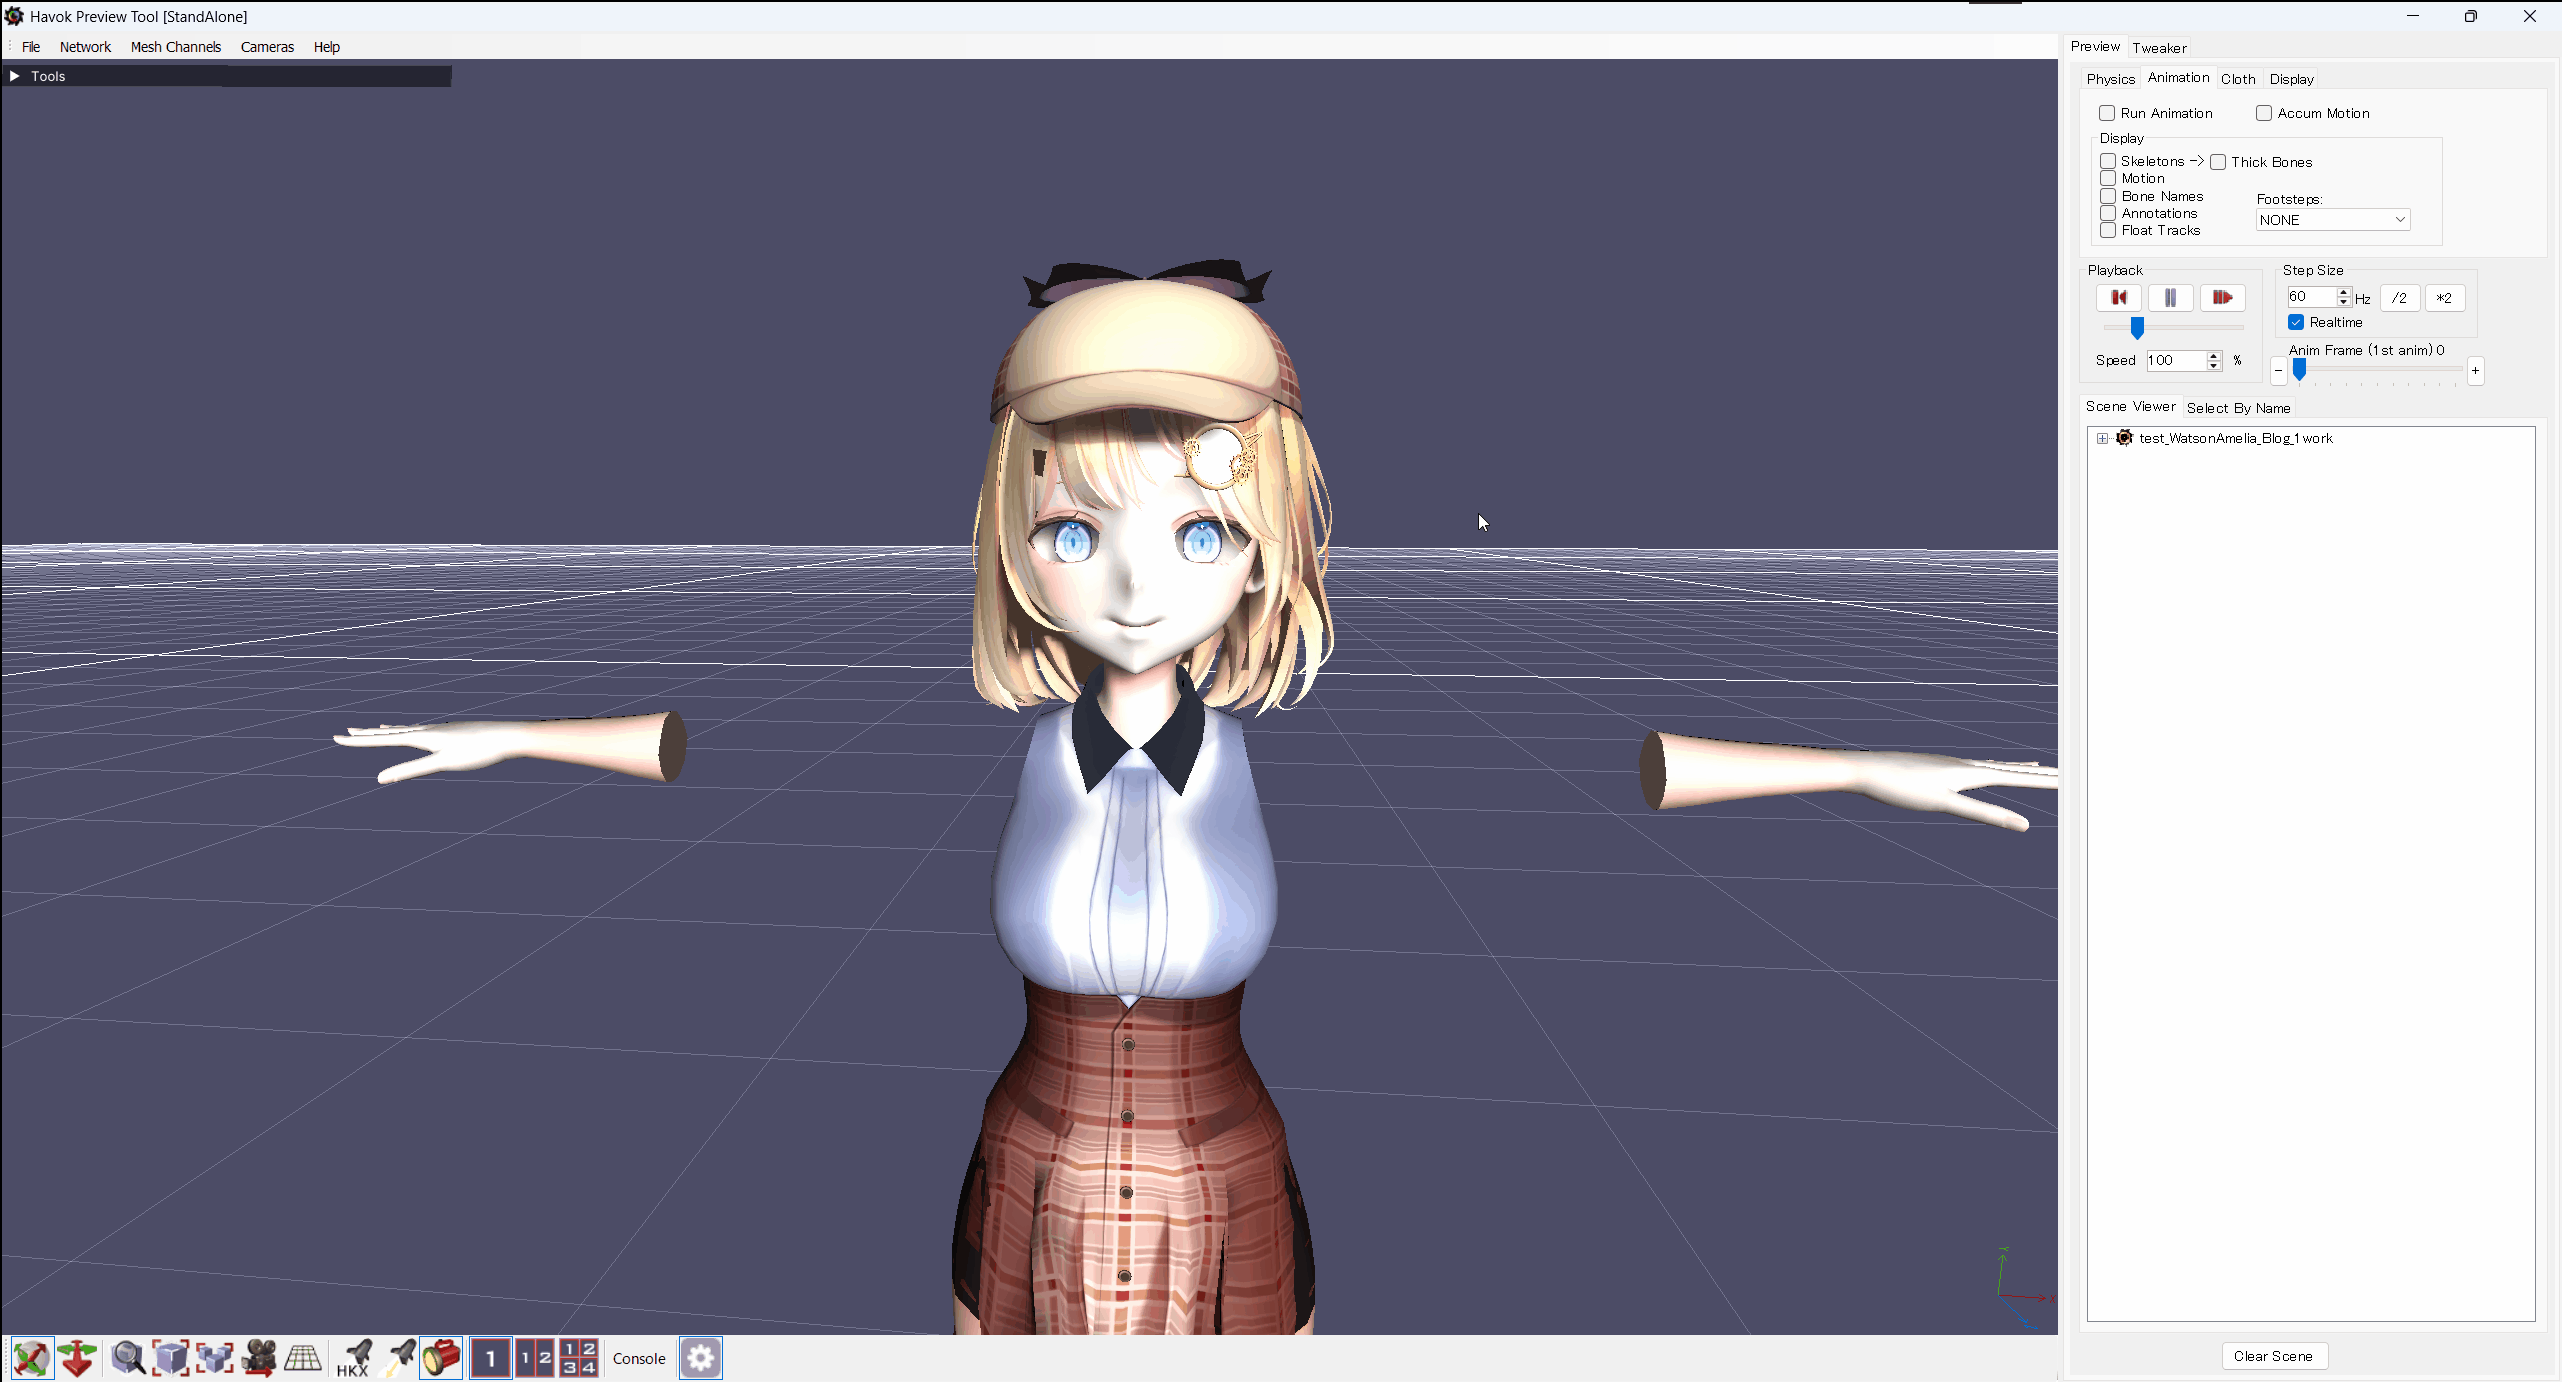
Task: Click the Anim Frame slider handle
Action: point(2299,371)
